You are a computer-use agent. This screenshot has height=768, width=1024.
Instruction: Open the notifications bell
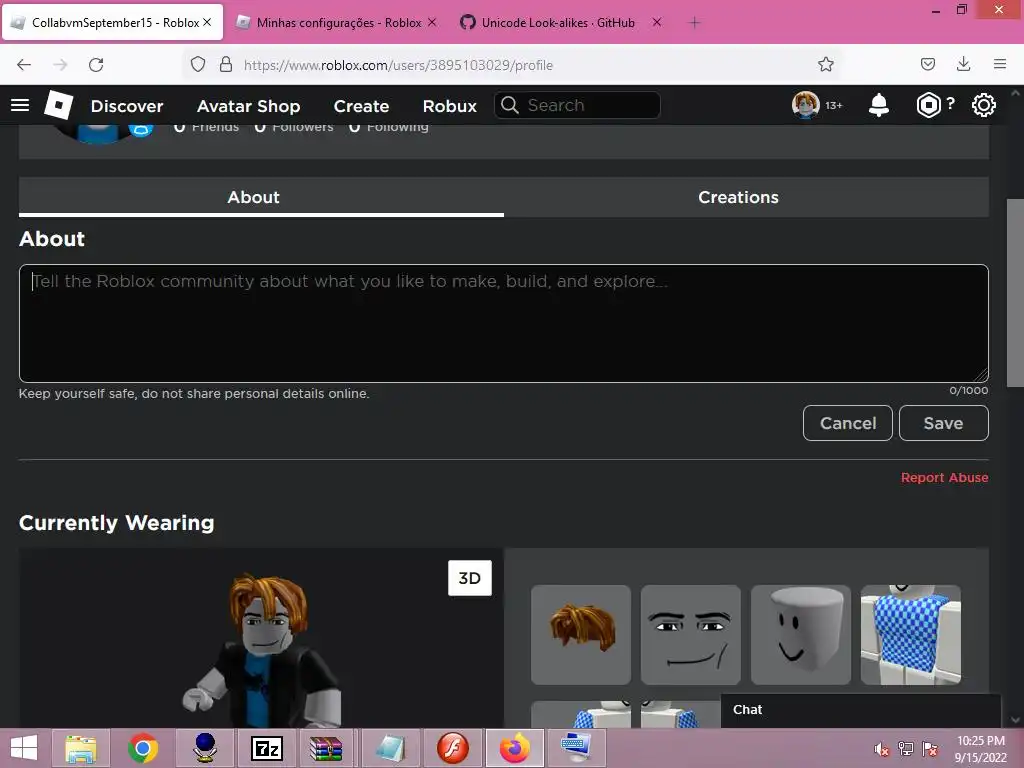coord(879,105)
